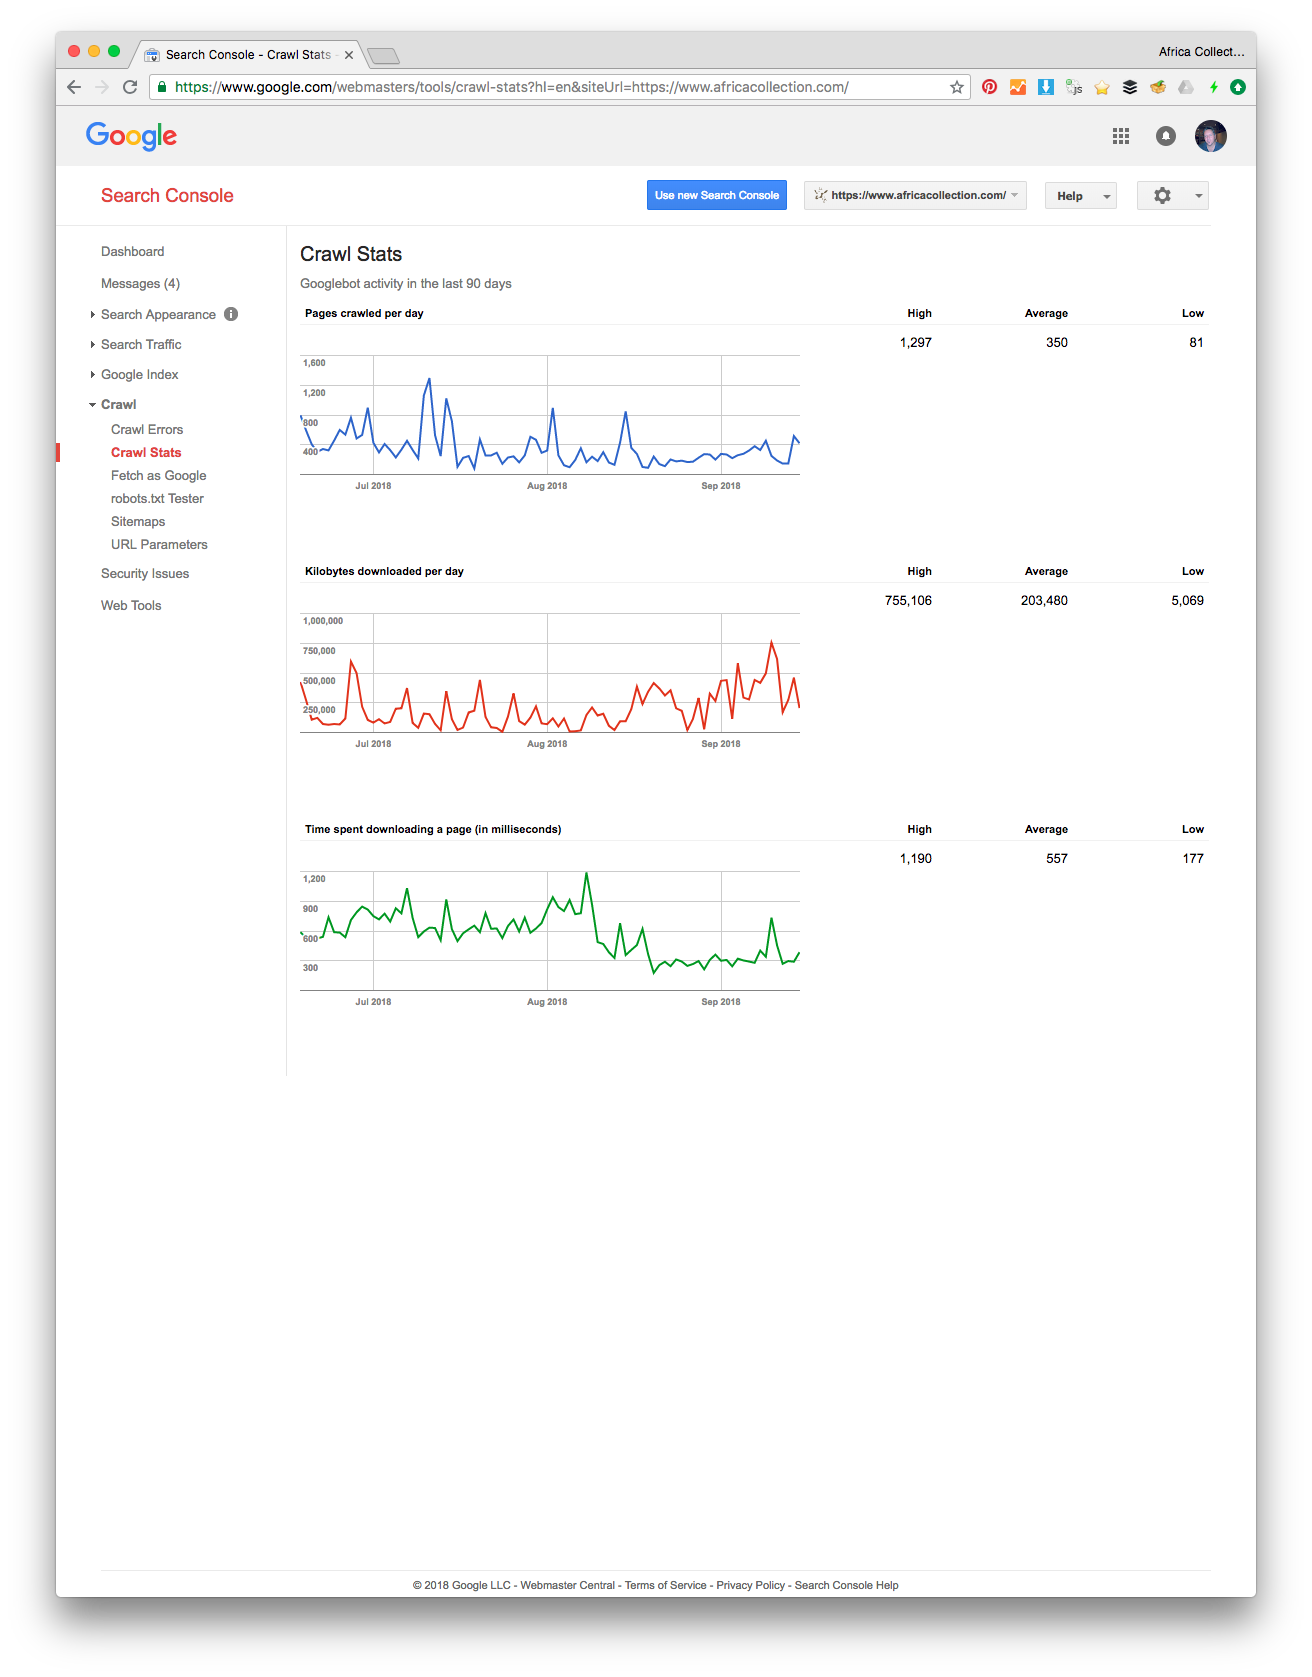
Task: Select Crawl Stats in the sidebar
Action: 146,452
